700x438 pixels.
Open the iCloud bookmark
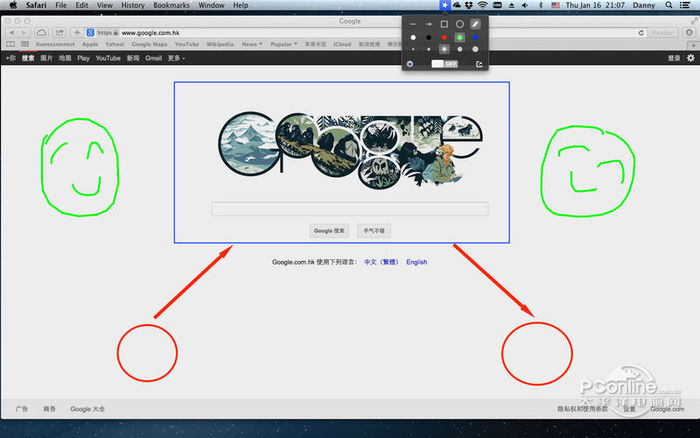pyautogui.click(x=342, y=44)
